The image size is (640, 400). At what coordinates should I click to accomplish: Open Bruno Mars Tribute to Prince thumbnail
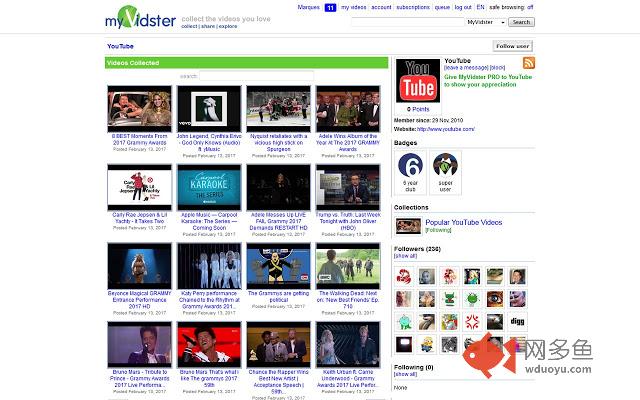(x=140, y=344)
